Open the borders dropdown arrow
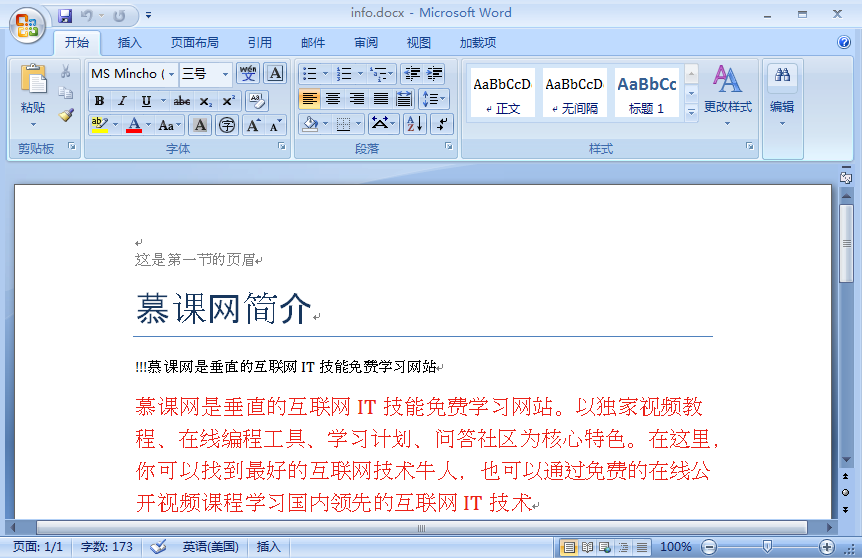862x558 pixels. pos(358,124)
